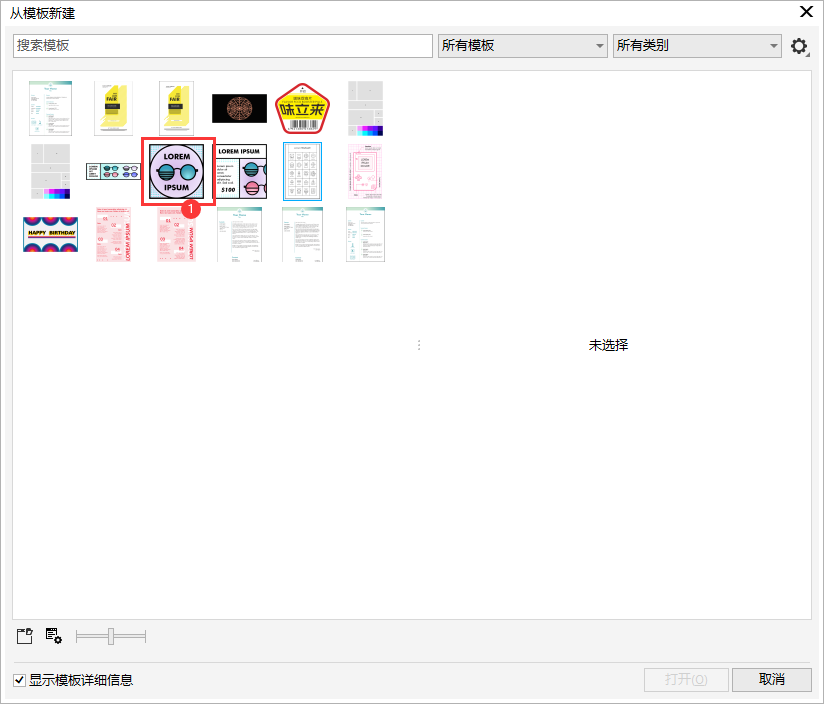Image resolution: width=824 pixels, height=704 pixels.
Task: Expand details using the vertical ellipsis divider
Action: (x=419, y=344)
